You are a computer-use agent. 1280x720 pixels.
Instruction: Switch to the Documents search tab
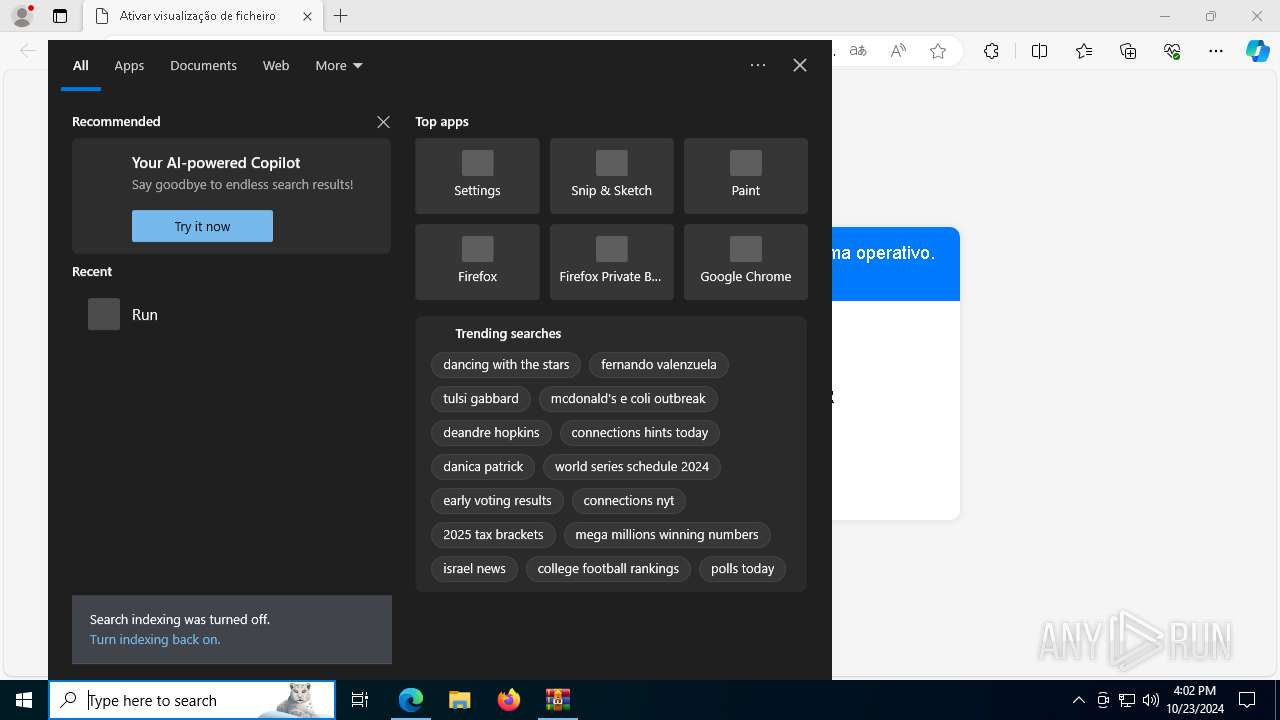point(203,66)
